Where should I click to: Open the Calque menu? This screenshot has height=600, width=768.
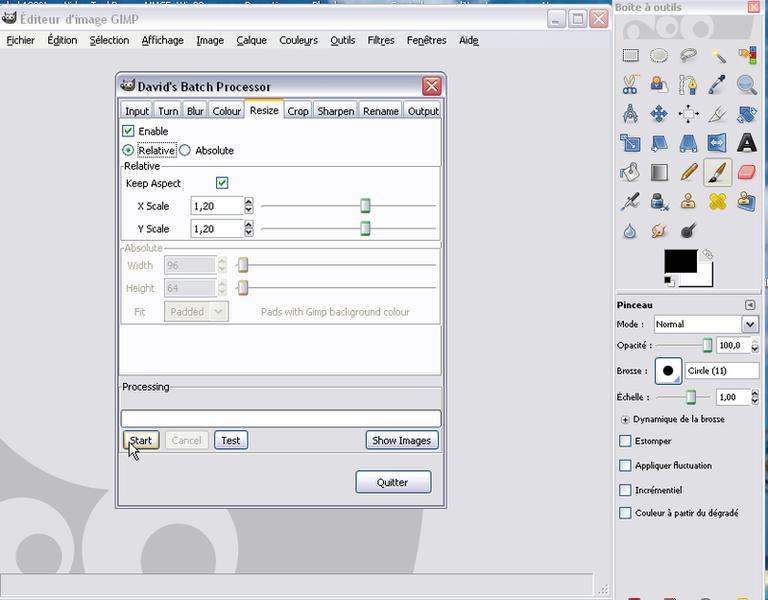(x=251, y=40)
